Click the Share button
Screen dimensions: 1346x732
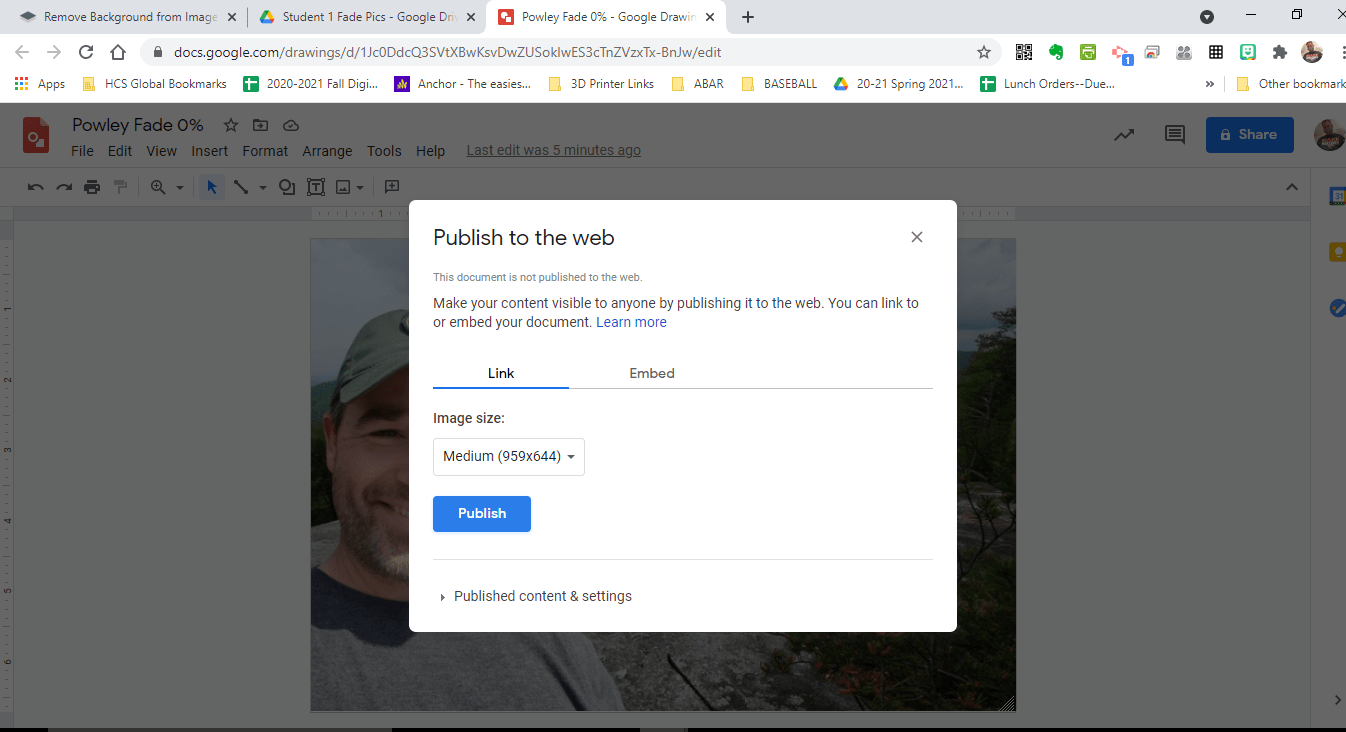tap(1249, 134)
